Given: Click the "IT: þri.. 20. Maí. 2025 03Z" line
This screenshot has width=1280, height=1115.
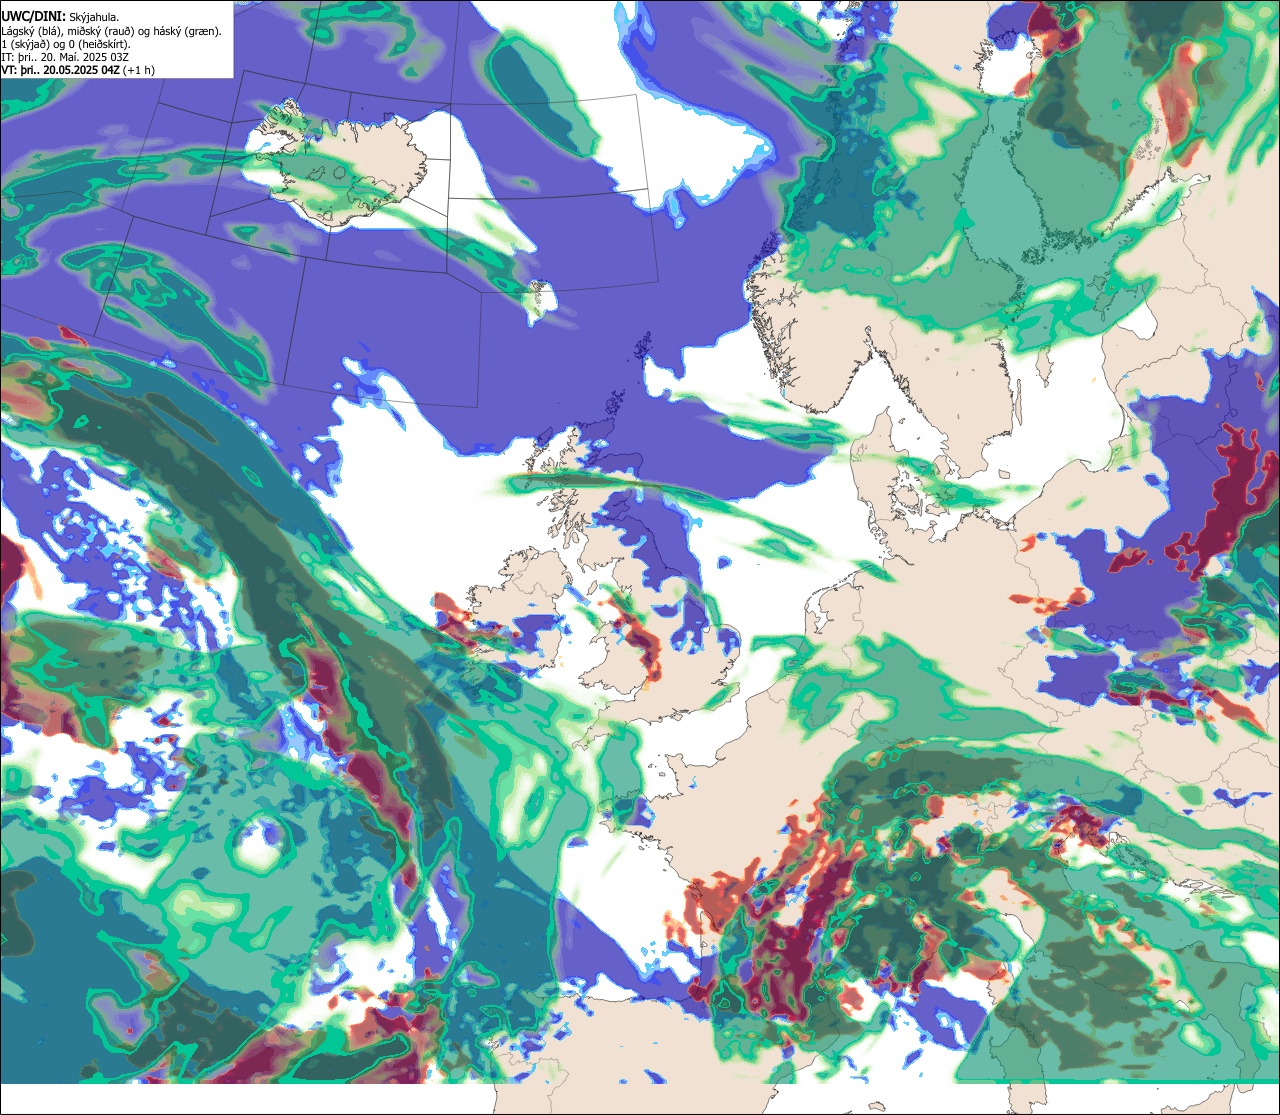Looking at the screenshot, I should coord(65,57).
